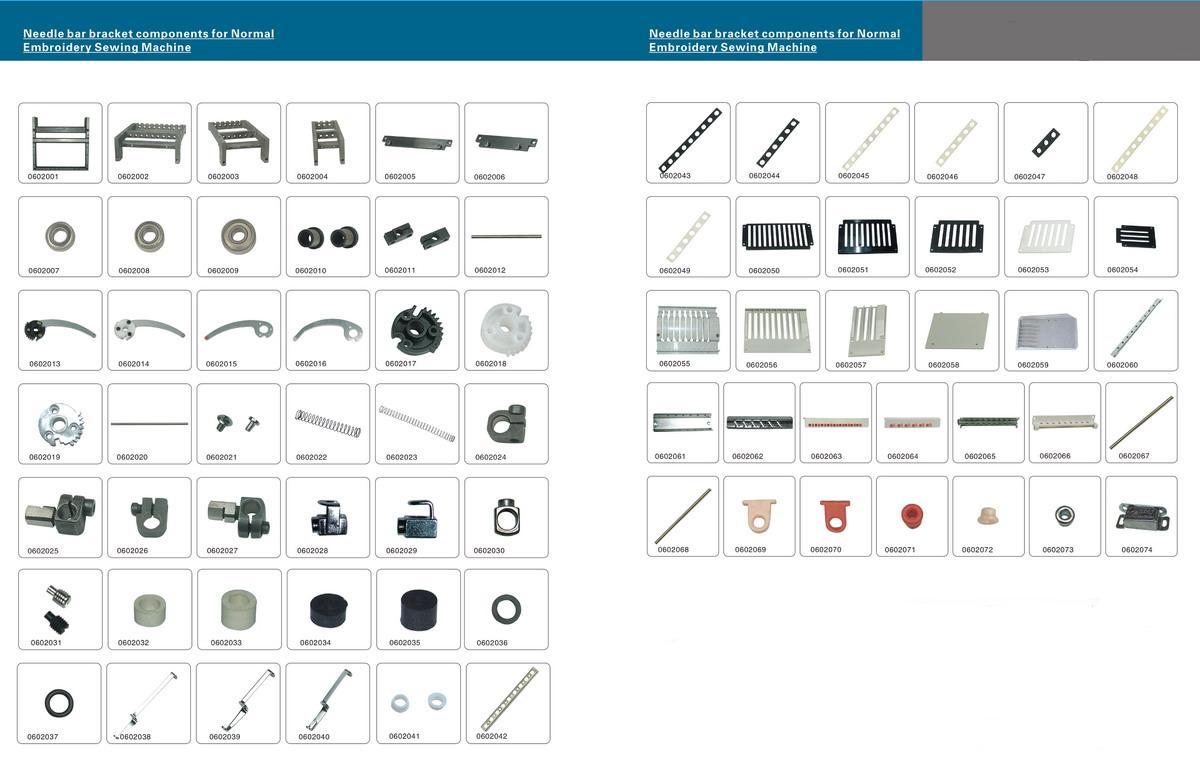
Task: Select the metal nut part 0602073
Action: [x=1064, y=515]
